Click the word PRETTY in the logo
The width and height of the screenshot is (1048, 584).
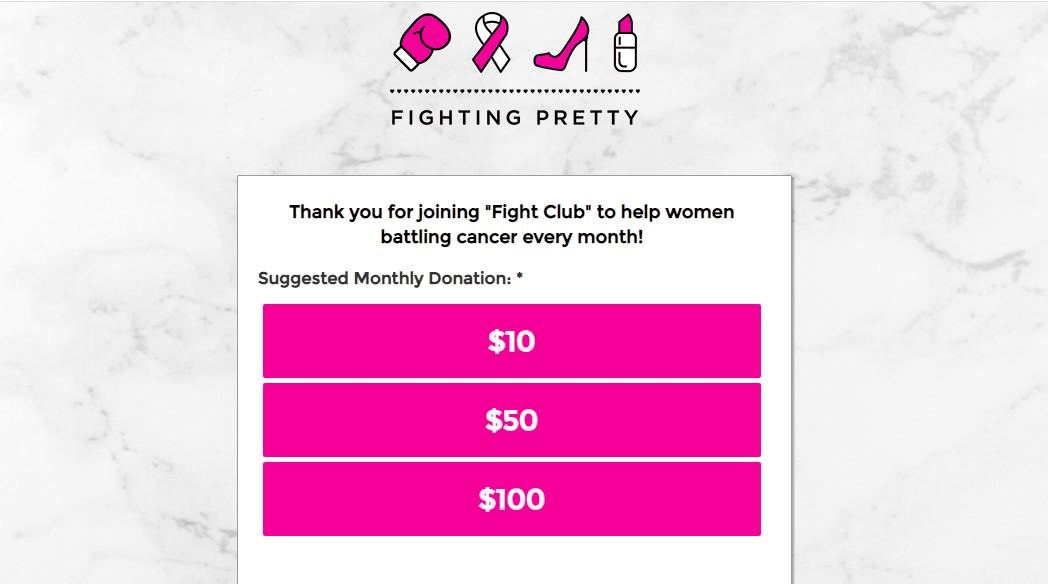587,118
